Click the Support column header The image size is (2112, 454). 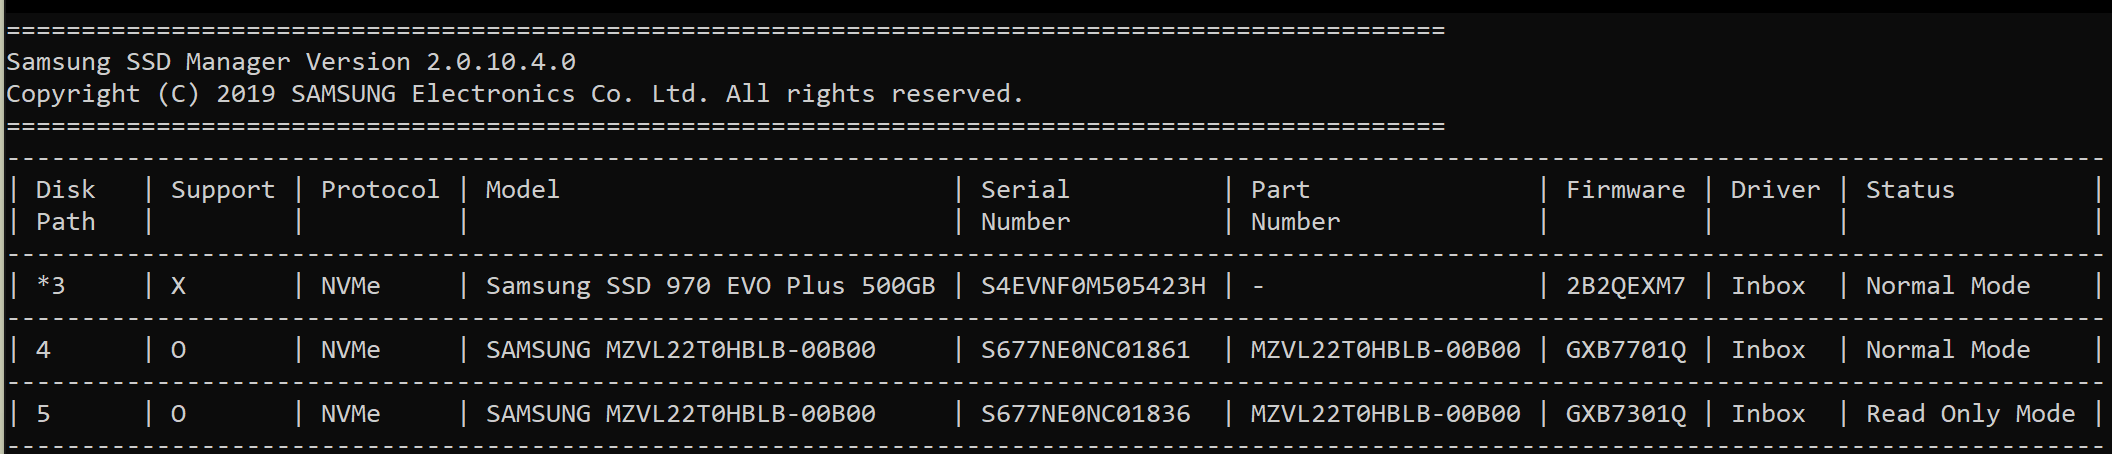[222, 190]
